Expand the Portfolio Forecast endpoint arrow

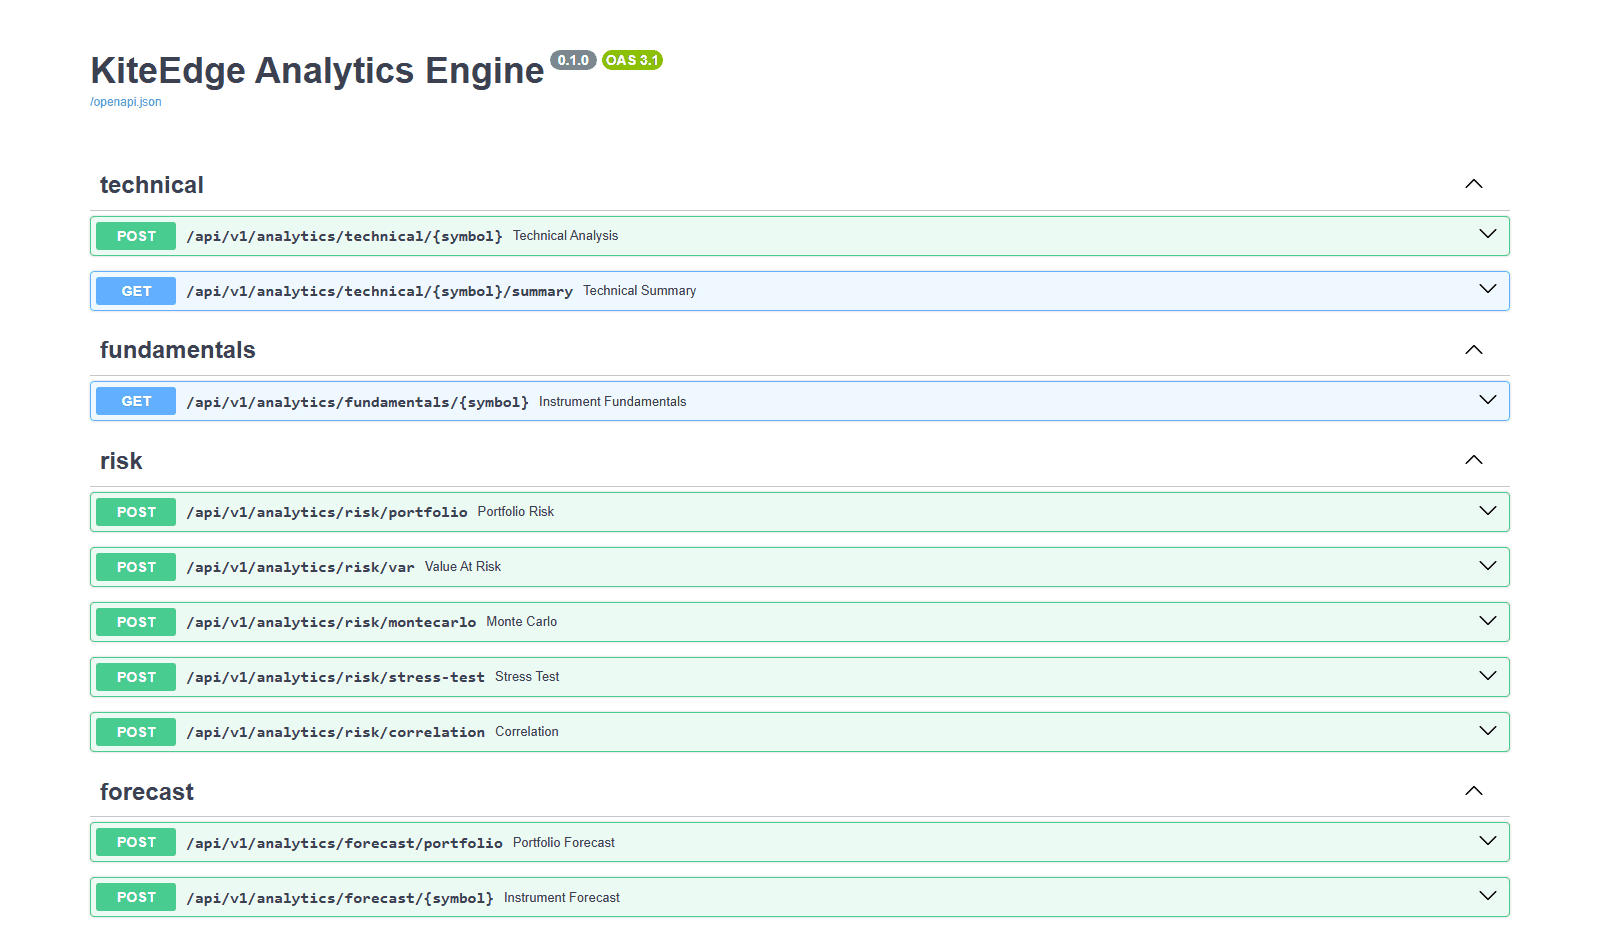(1488, 841)
